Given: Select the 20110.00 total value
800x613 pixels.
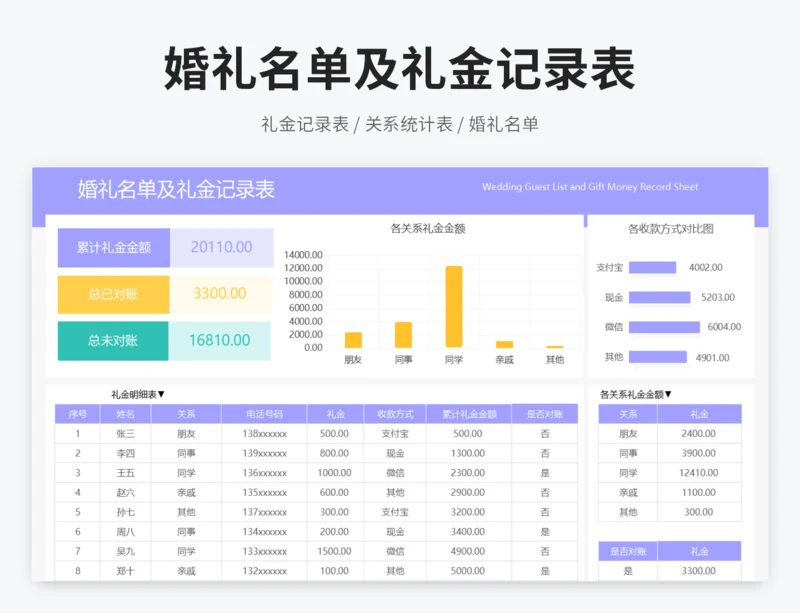Looking at the screenshot, I should [221, 247].
